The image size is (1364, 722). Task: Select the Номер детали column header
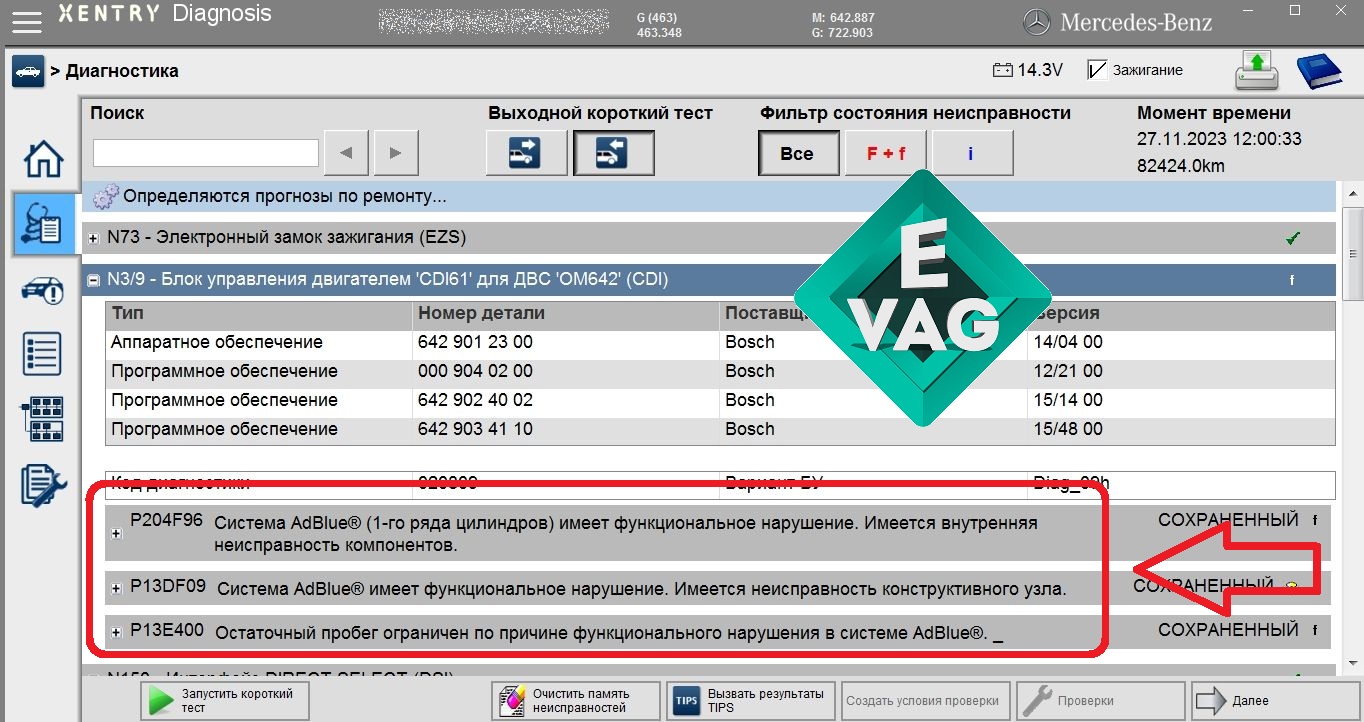pos(566,313)
